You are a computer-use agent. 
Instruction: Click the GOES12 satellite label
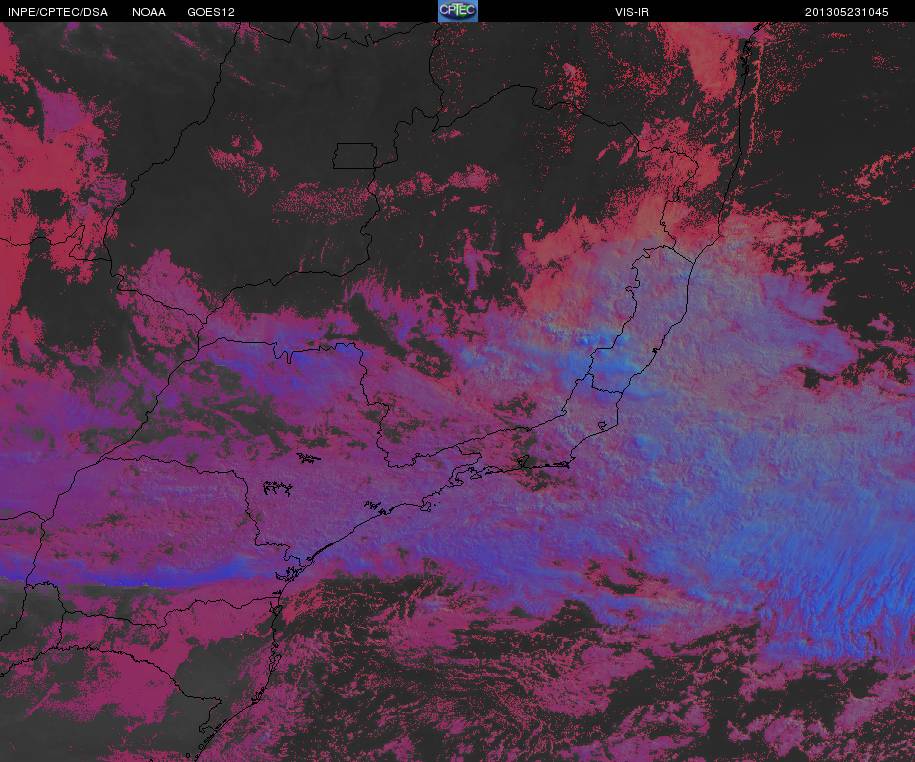(211, 12)
